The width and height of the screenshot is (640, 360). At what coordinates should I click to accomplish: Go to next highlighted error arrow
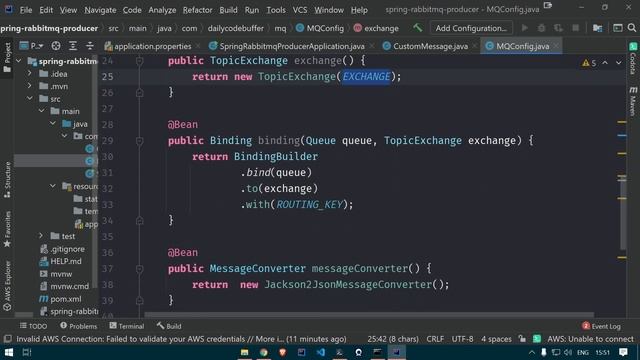pyautogui.click(x=619, y=63)
